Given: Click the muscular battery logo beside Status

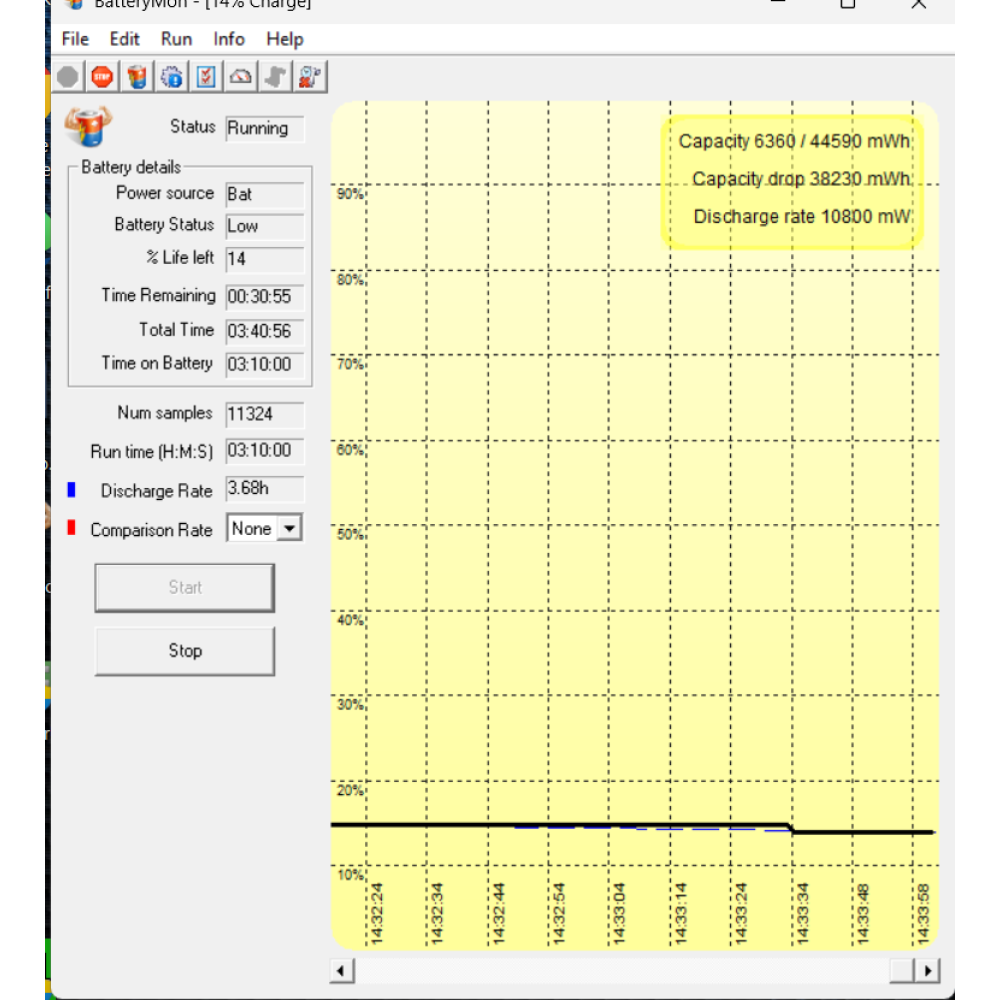Looking at the screenshot, I should click(x=88, y=127).
